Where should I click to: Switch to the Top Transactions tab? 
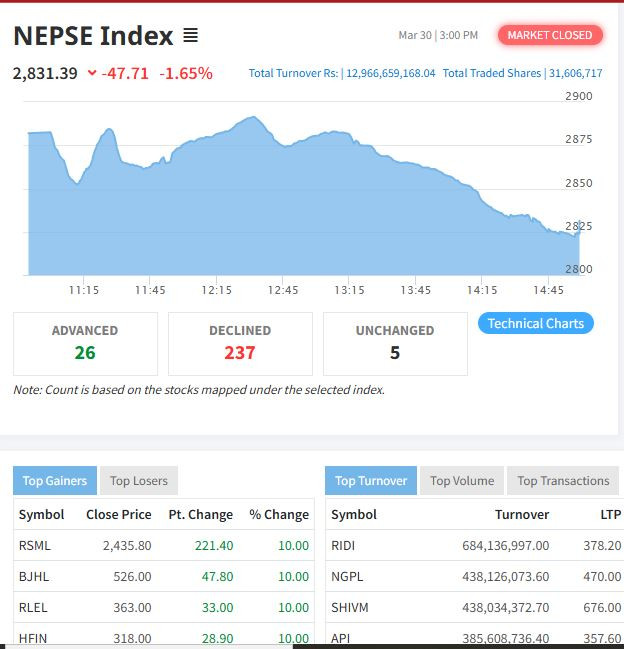pos(563,481)
